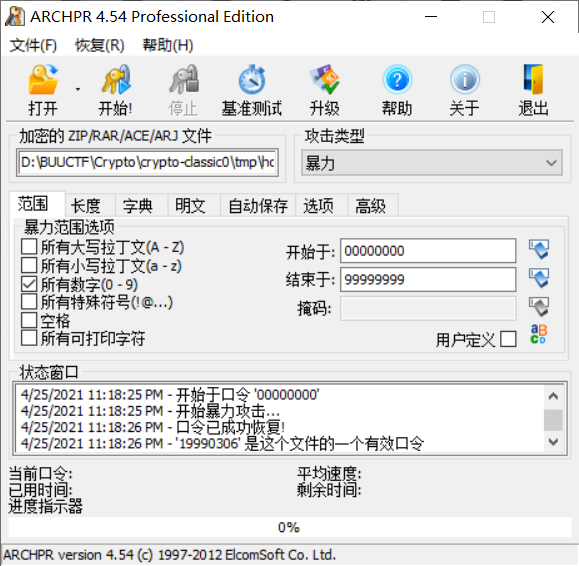Open the 帮助(H) menu
The image size is (579, 566).
pos(168,45)
